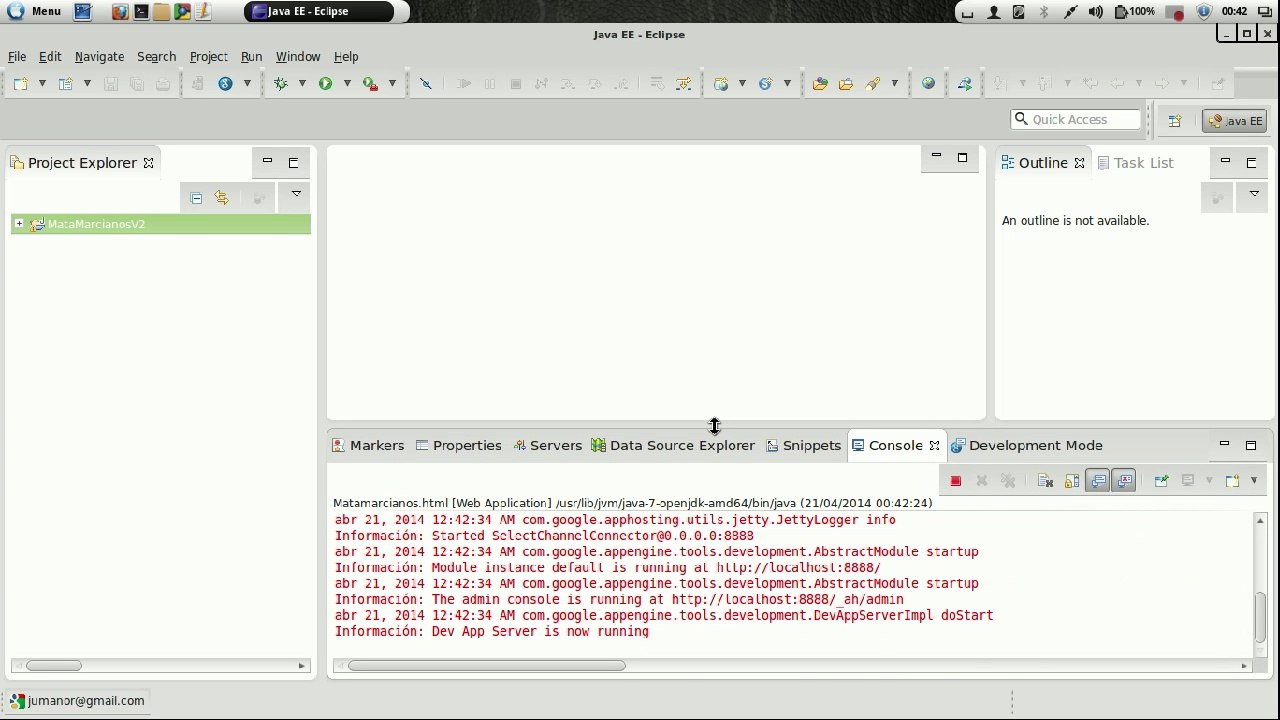The image size is (1280, 720).
Task: Click the Debug bug icon
Action: [281, 84]
